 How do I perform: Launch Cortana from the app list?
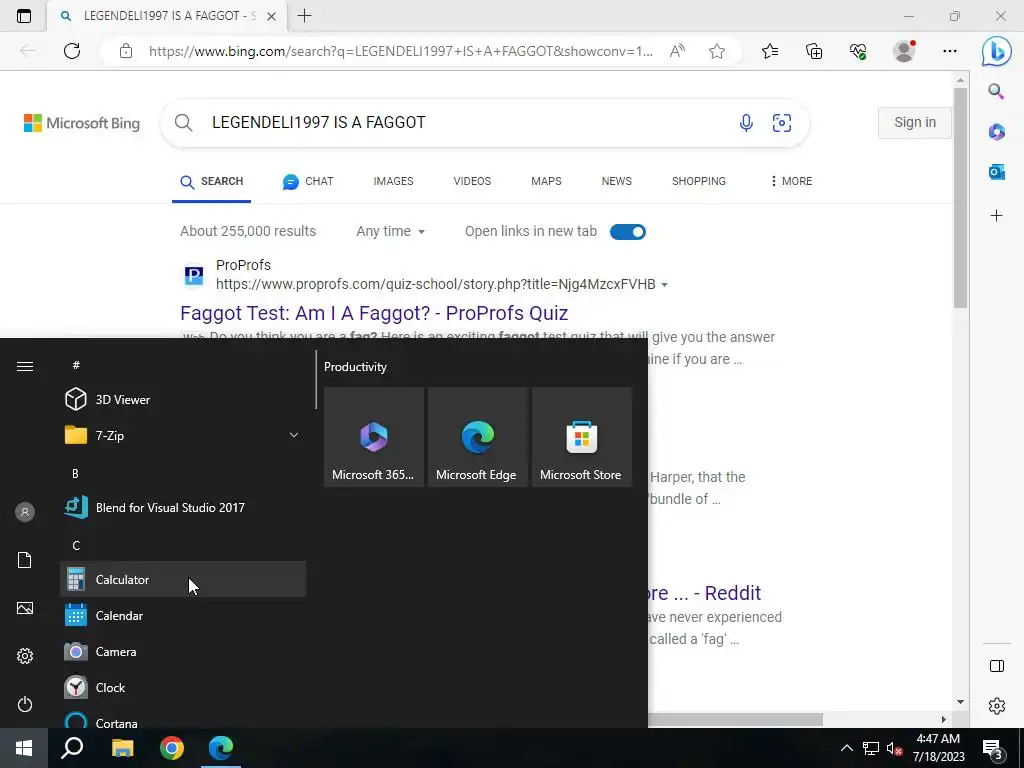[x=183, y=720]
